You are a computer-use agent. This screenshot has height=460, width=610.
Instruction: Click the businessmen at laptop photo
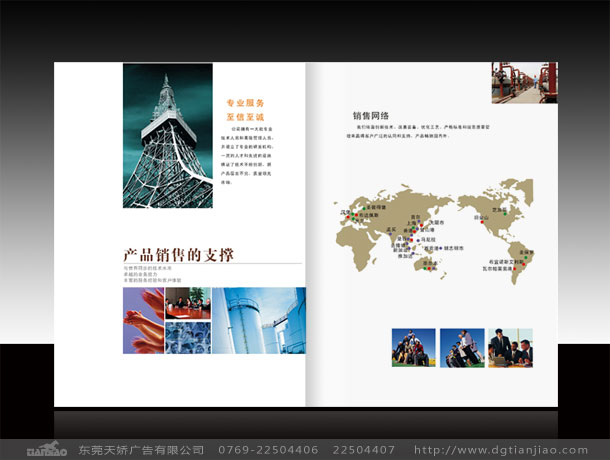[510, 347]
